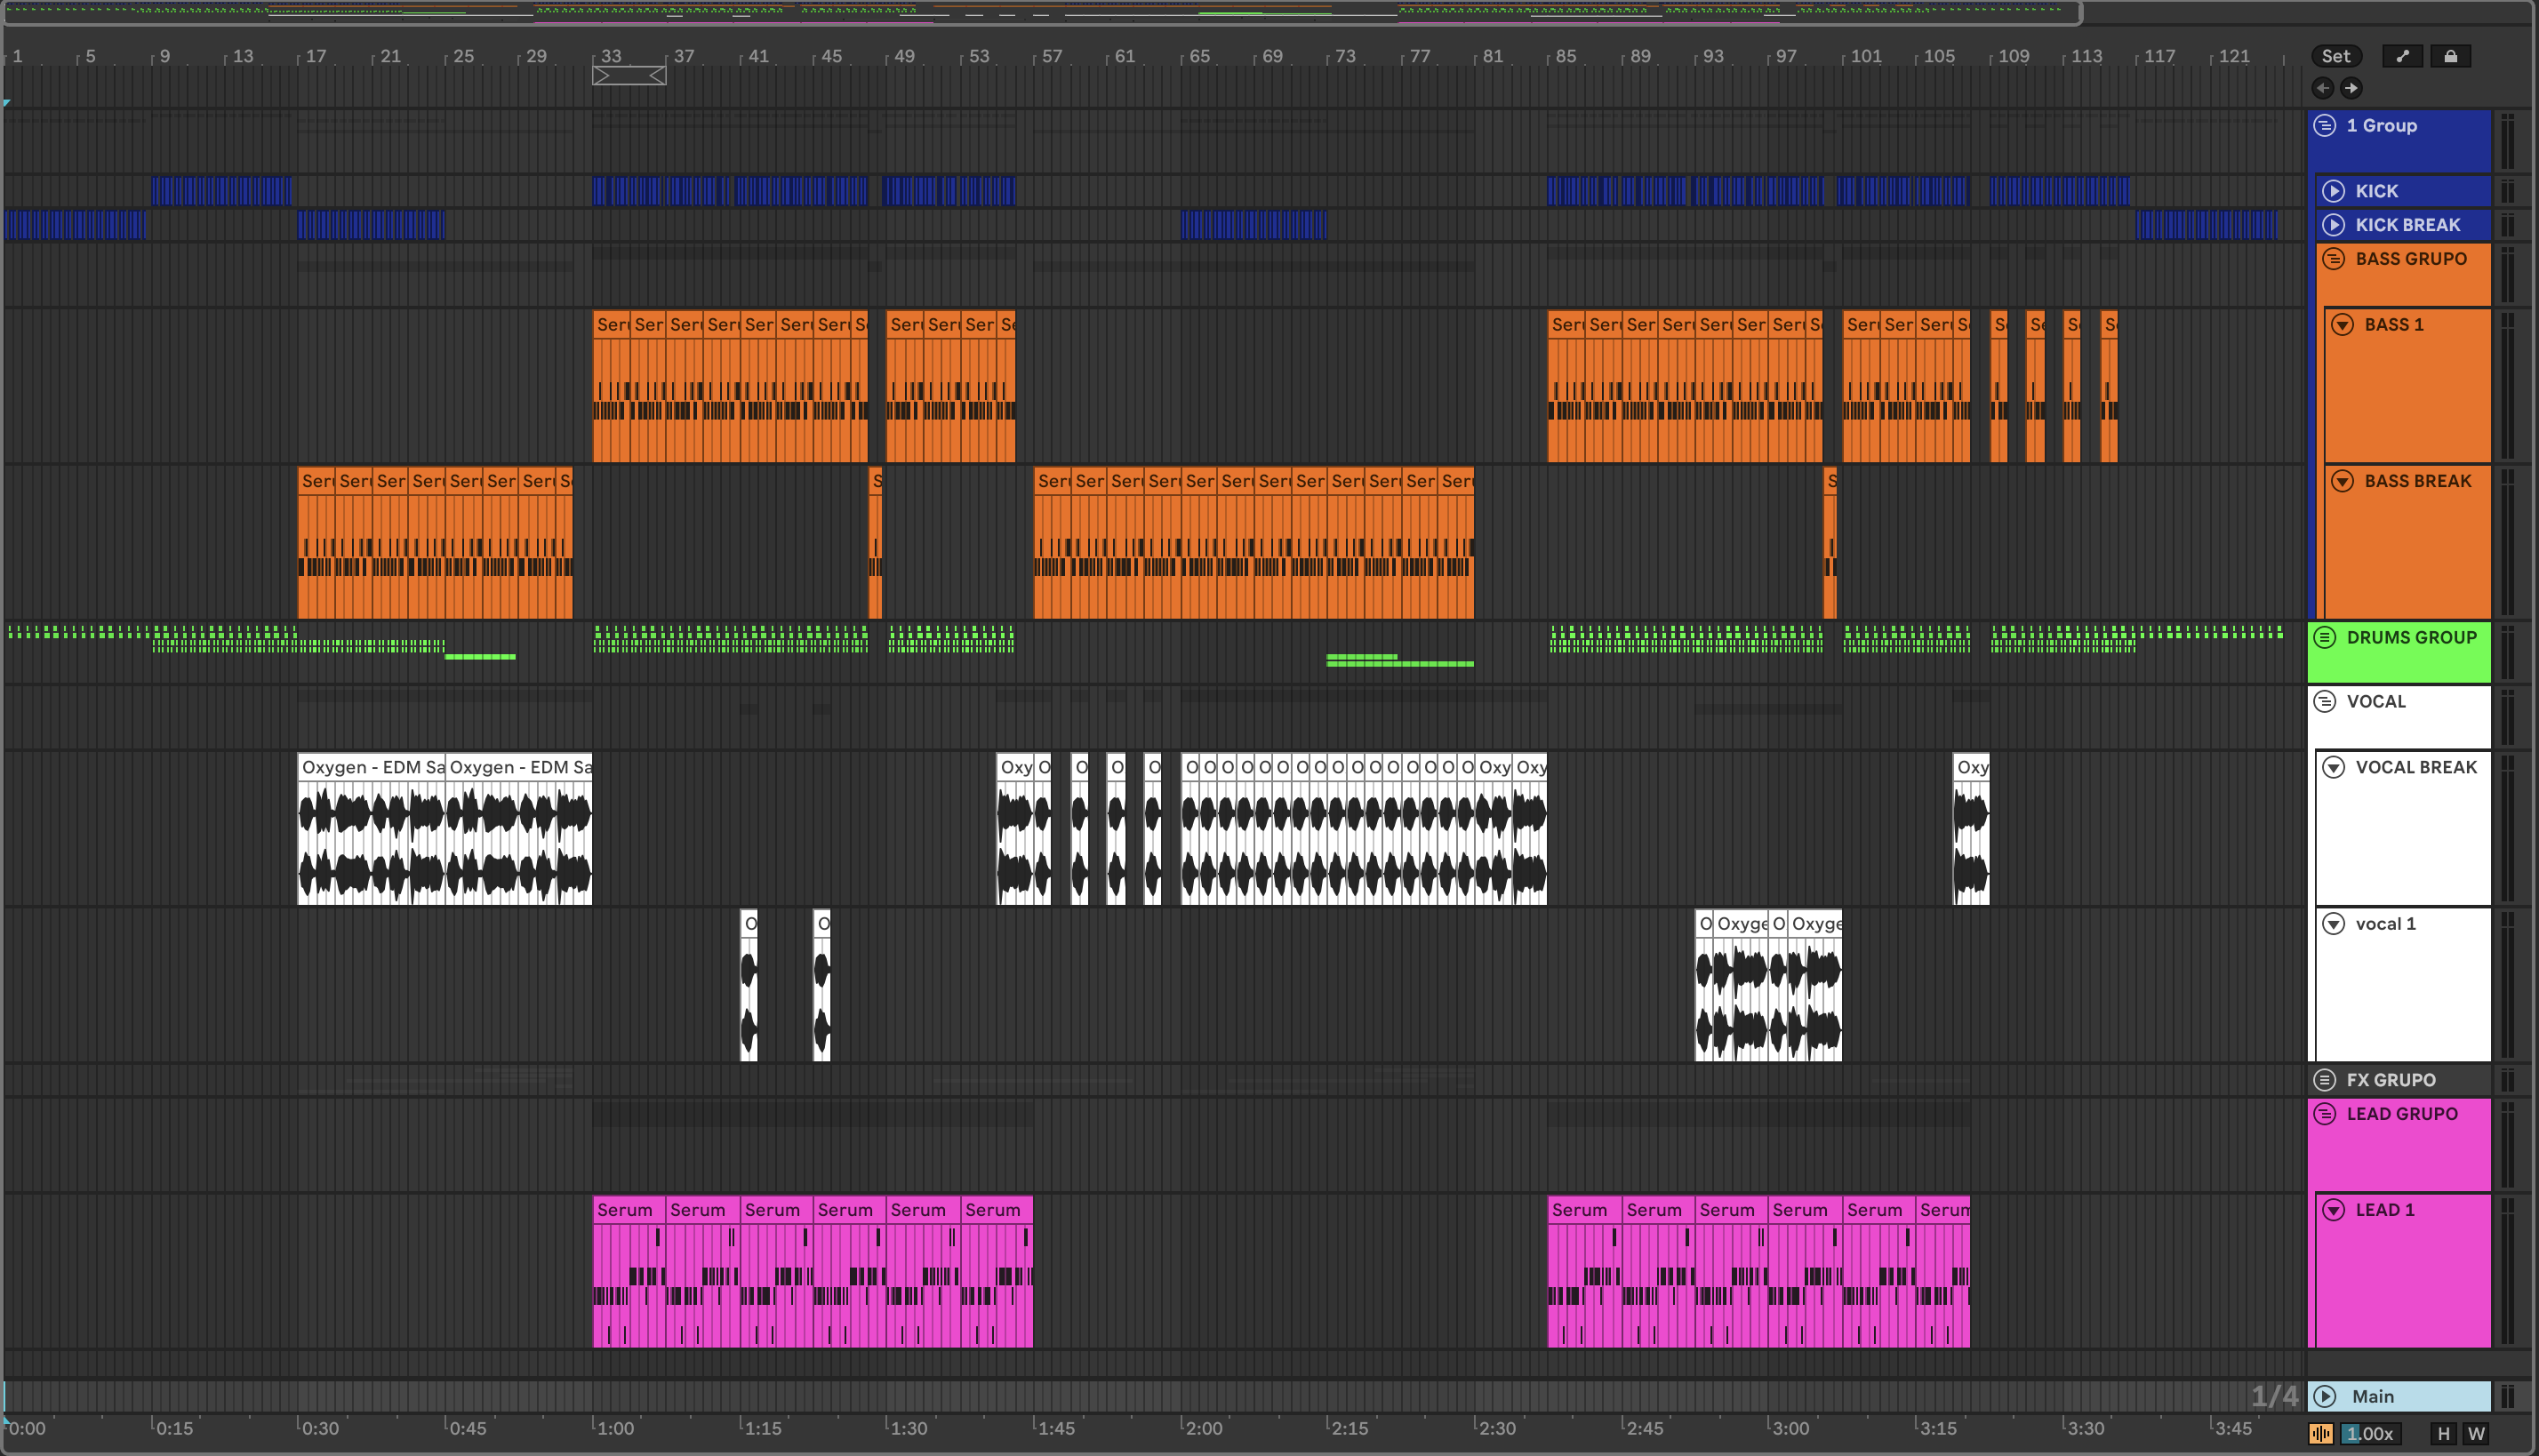Select the KICK BREAK track title
The image size is (2539, 1456).
pos(2407,225)
